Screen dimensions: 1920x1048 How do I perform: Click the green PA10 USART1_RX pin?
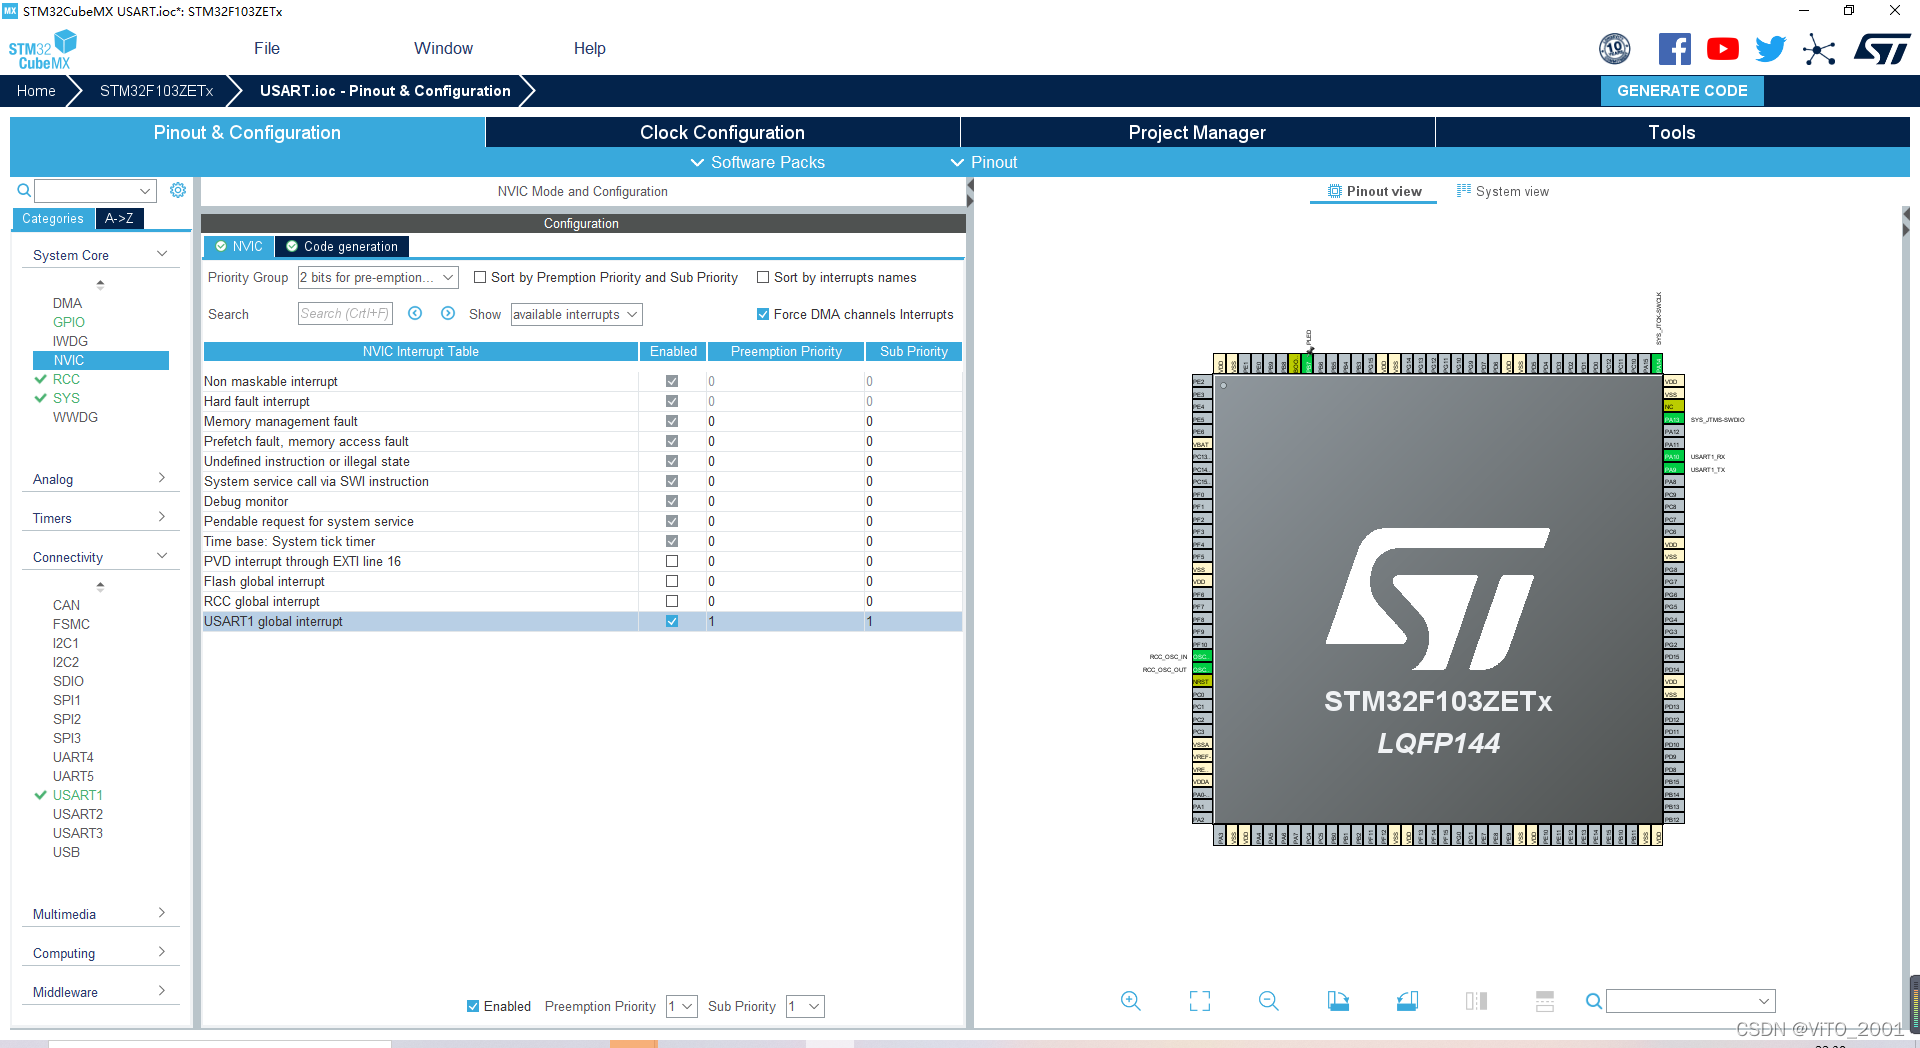(x=1673, y=457)
